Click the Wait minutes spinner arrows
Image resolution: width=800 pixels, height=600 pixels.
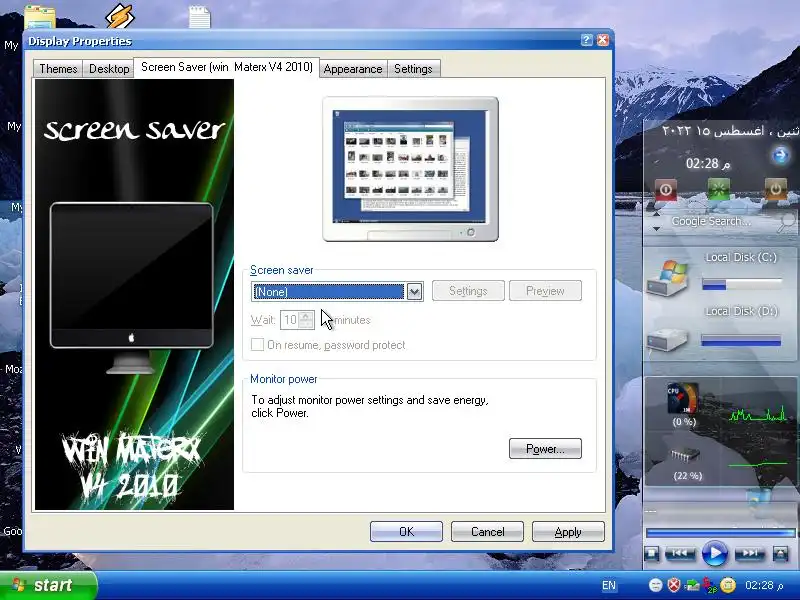(x=306, y=320)
